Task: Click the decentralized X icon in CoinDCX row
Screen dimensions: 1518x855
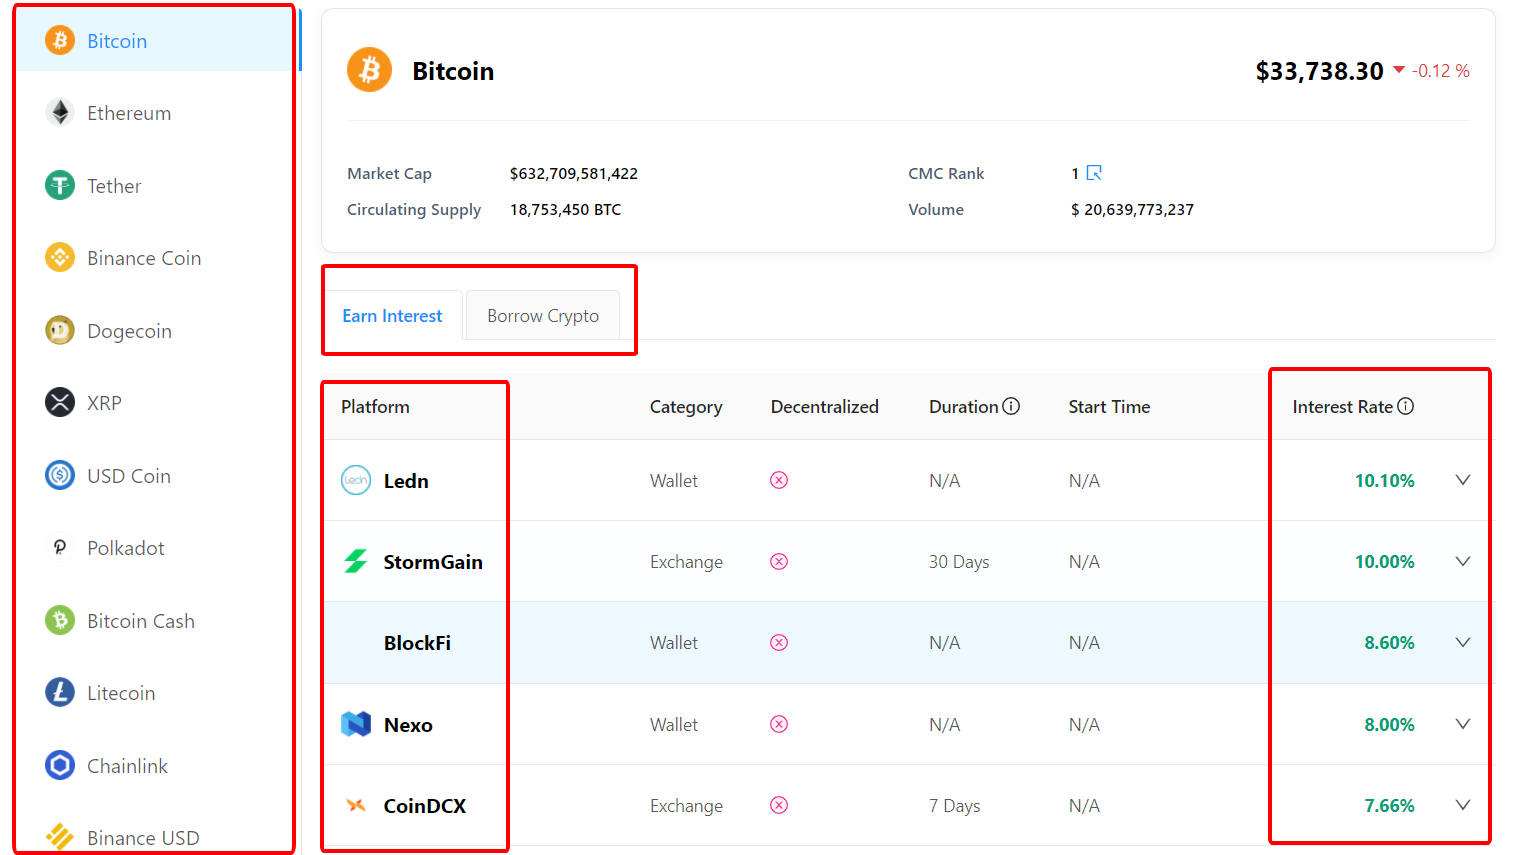Action: coord(779,805)
